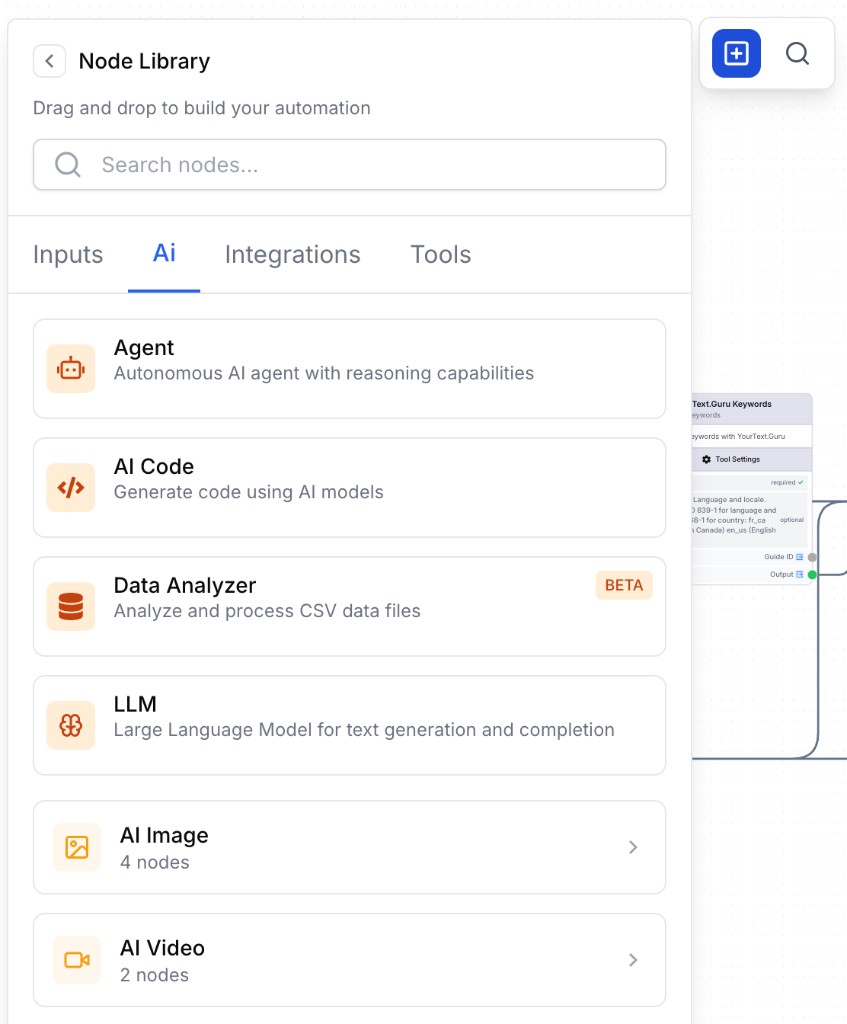Click the green Output connector dot
This screenshot has width=847, height=1024.
tap(812, 575)
